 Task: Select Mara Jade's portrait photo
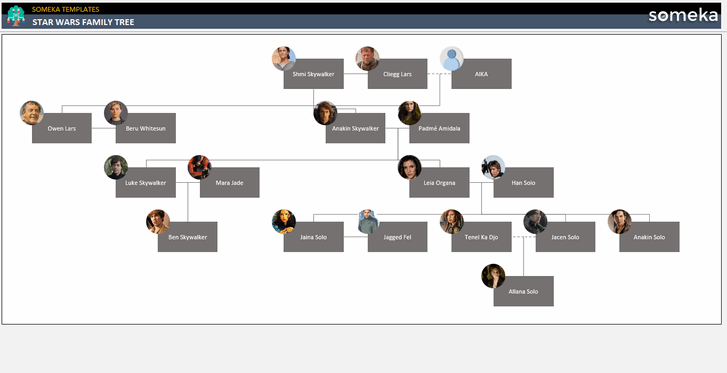point(200,167)
